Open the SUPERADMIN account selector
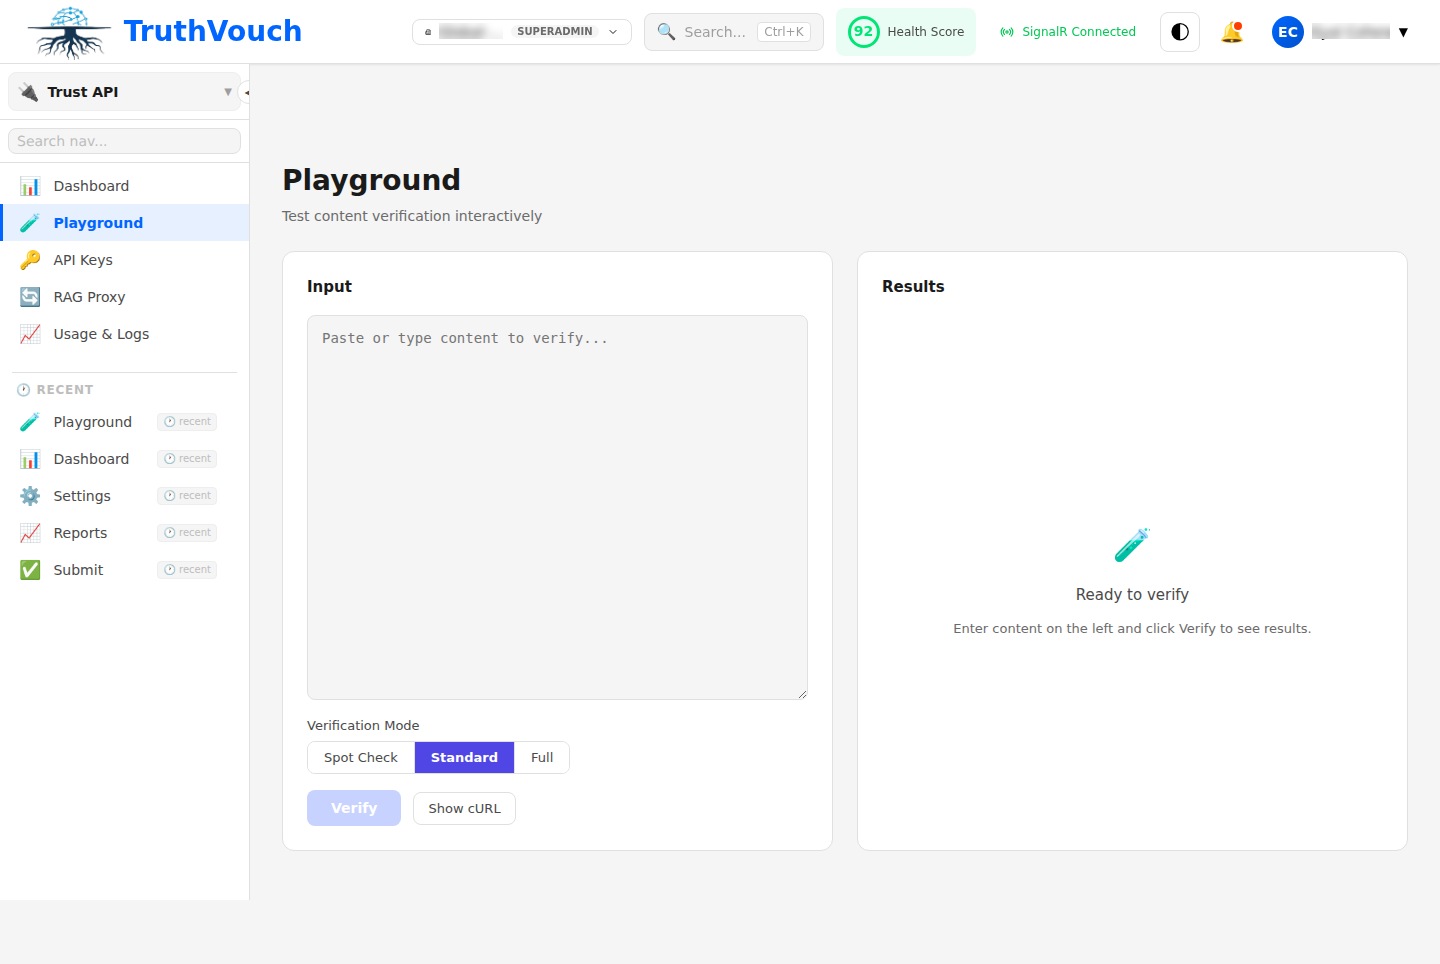Image resolution: width=1440 pixels, height=964 pixels. [x=521, y=31]
